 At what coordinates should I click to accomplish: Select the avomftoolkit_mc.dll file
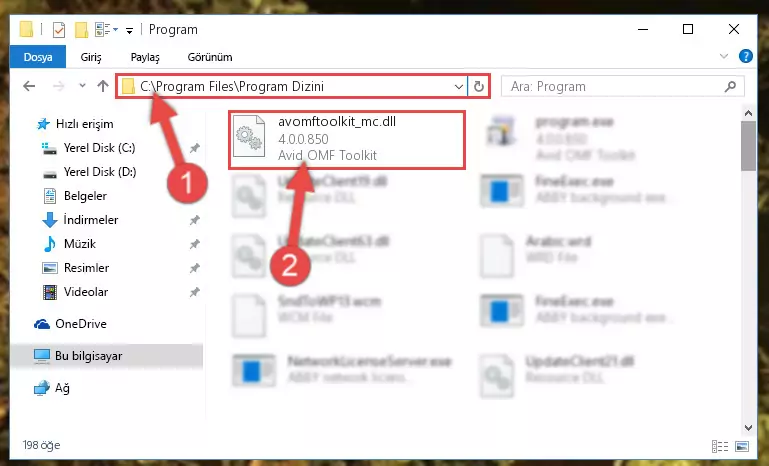347,139
